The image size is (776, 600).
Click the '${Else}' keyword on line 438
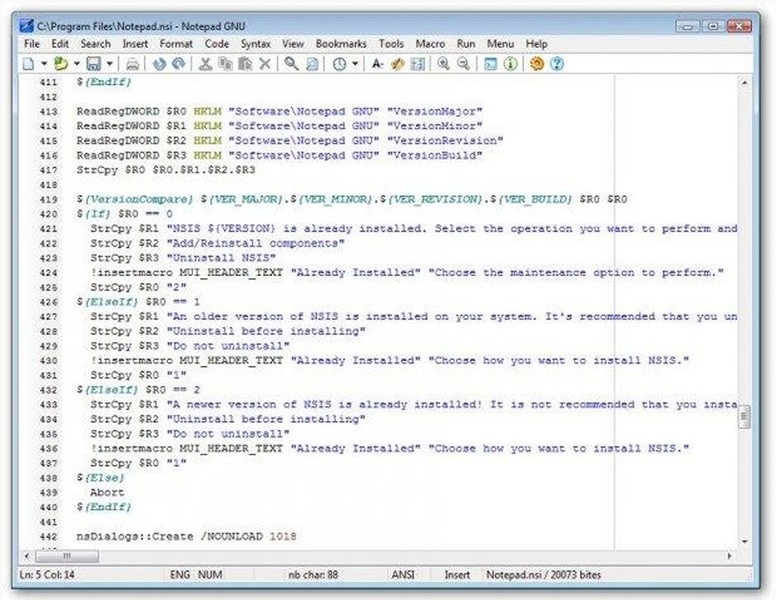pyautogui.click(x=100, y=478)
